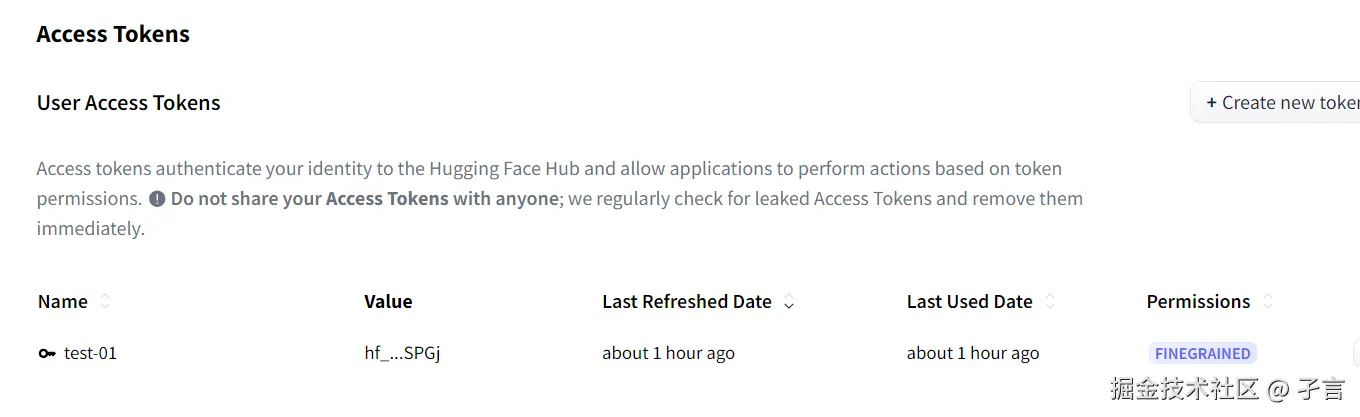Click the Last Used Date header text
Screen dimensions: 1360x417
click(x=969, y=301)
